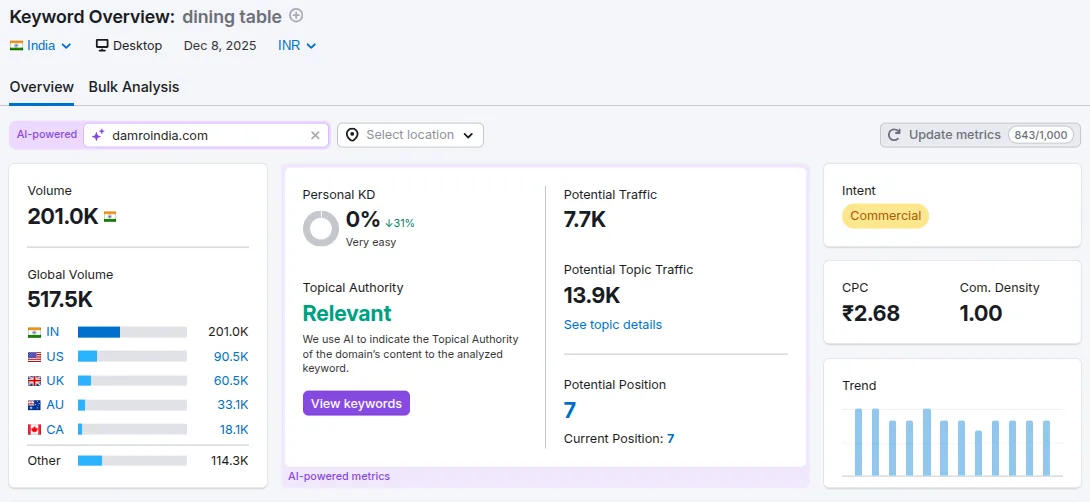Image resolution: width=1090 pixels, height=502 pixels.
Task: Click the AI sparkle icon in domain field
Action: [x=98, y=135]
